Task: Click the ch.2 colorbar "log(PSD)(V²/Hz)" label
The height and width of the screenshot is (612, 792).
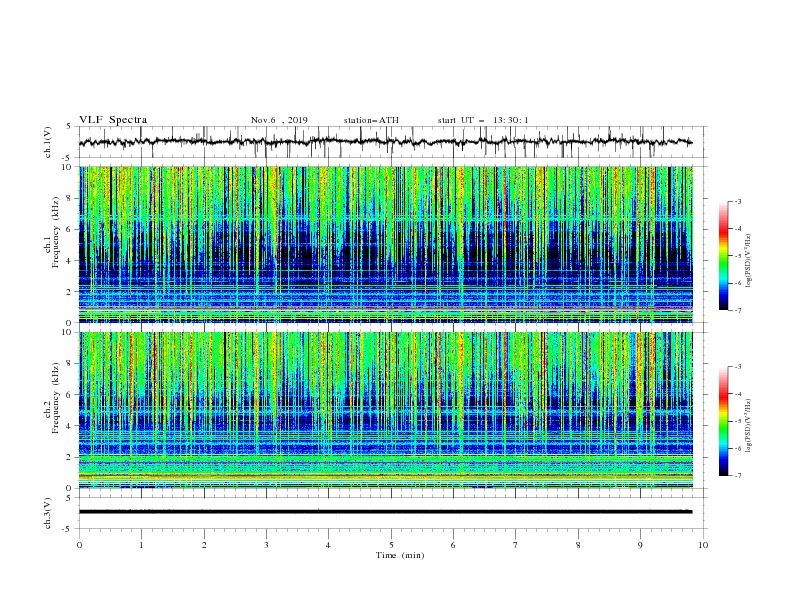Action: pyautogui.click(x=749, y=426)
